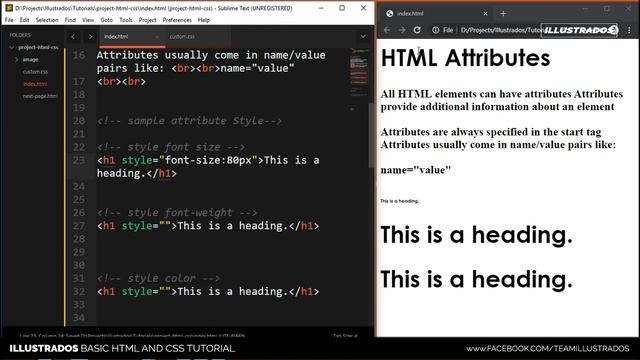Click the style font-weight comment line
This screenshot has width=640, height=360.
pyautogui.click(x=177, y=213)
